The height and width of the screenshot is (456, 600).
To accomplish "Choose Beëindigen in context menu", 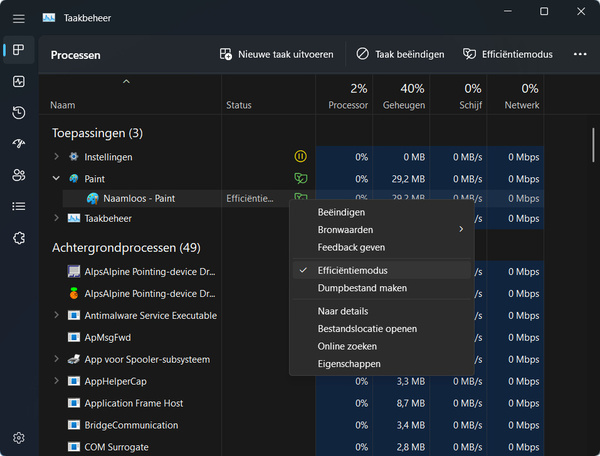I will (x=382, y=212).
